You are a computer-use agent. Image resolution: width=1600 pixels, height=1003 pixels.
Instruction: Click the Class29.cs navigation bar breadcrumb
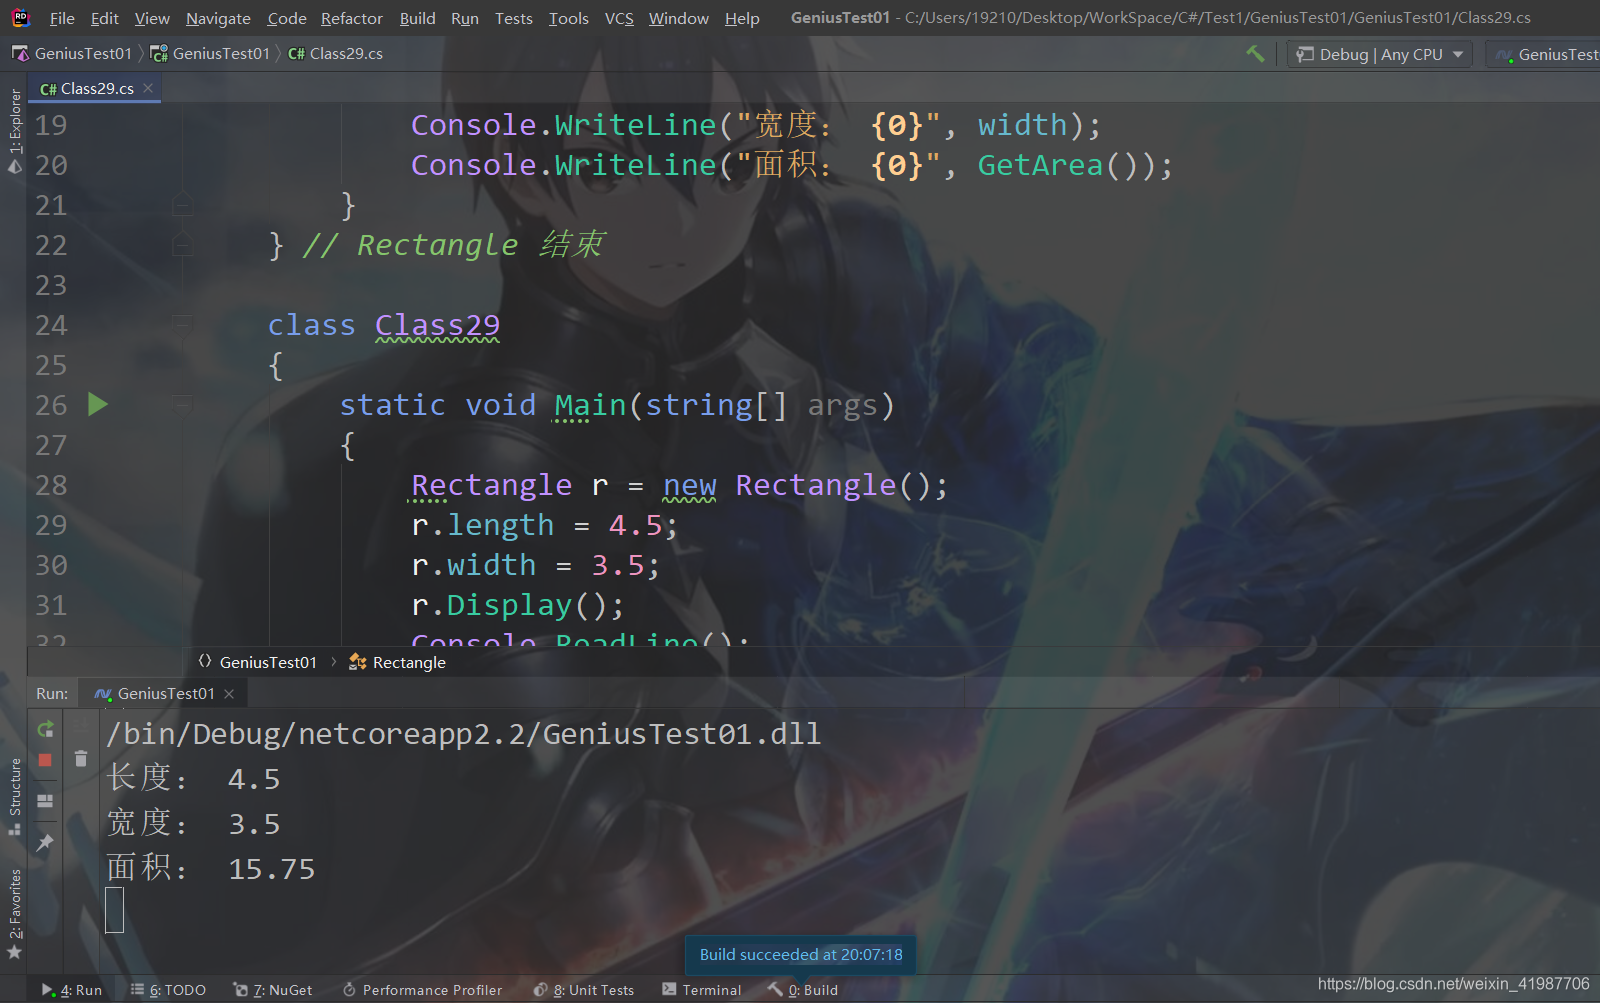click(x=335, y=53)
